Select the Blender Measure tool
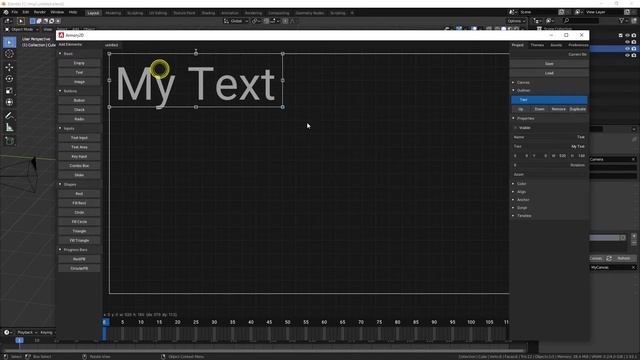This screenshot has height=360, width=640. point(9,128)
